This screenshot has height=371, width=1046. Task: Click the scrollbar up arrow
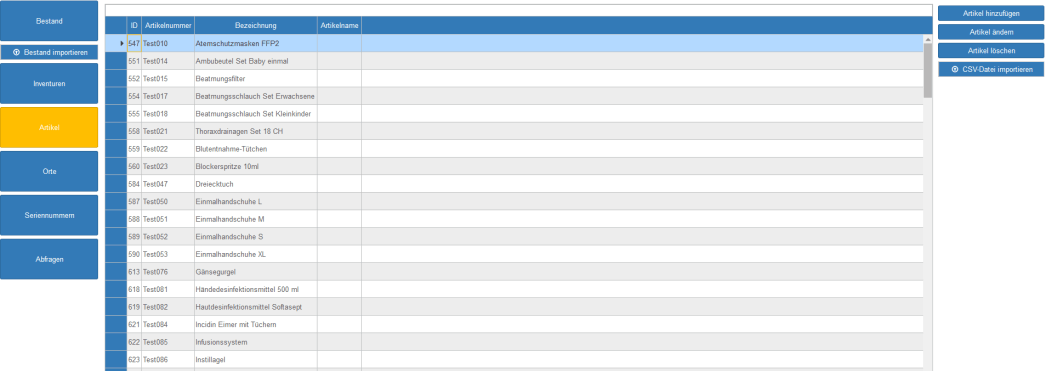pos(928,39)
